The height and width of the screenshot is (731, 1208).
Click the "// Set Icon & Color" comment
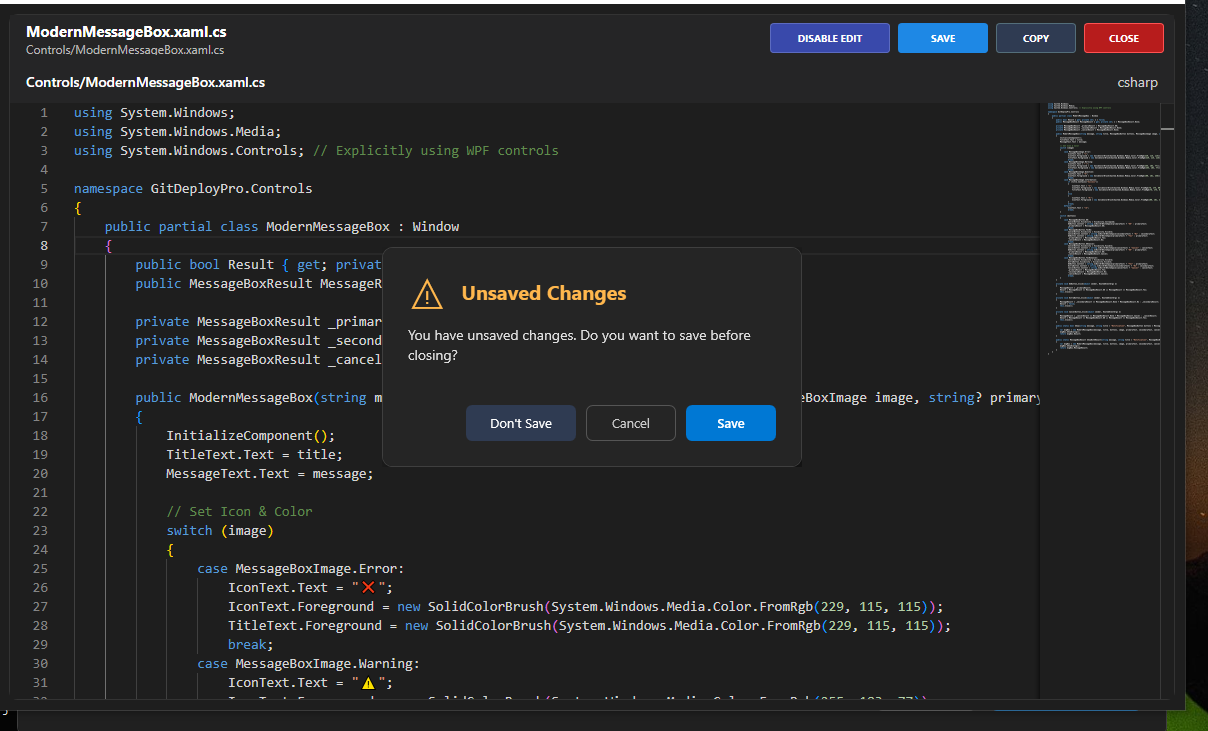click(x=239, y=512)
